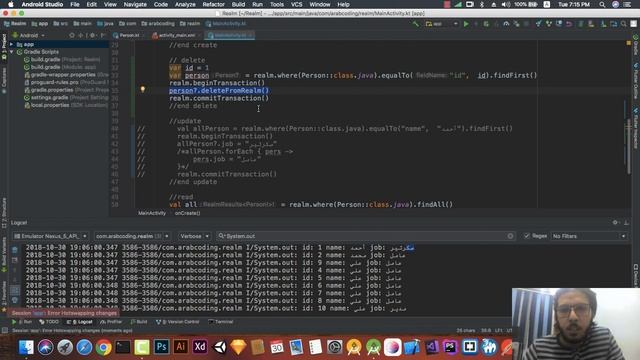This screenshot has height=360, width=640.
Task: Toggle the Gradle tool window on right edge
Action: [636, 45]
